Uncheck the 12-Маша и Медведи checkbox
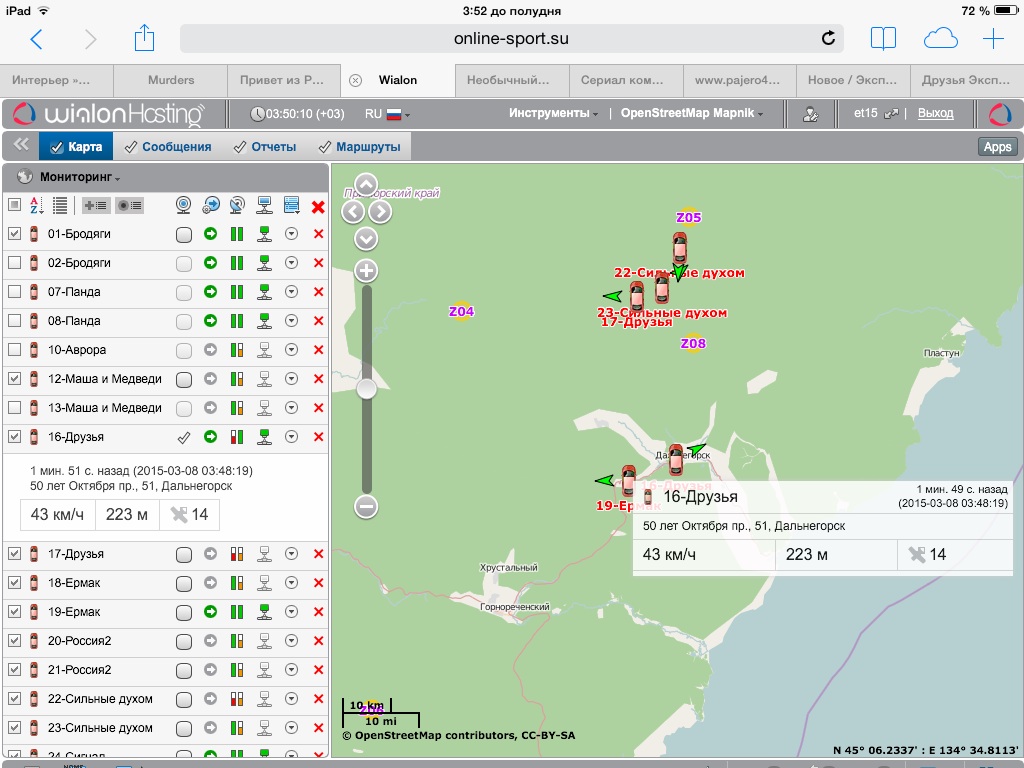Viewport: 1024px width, 768px height. point(14,379)
